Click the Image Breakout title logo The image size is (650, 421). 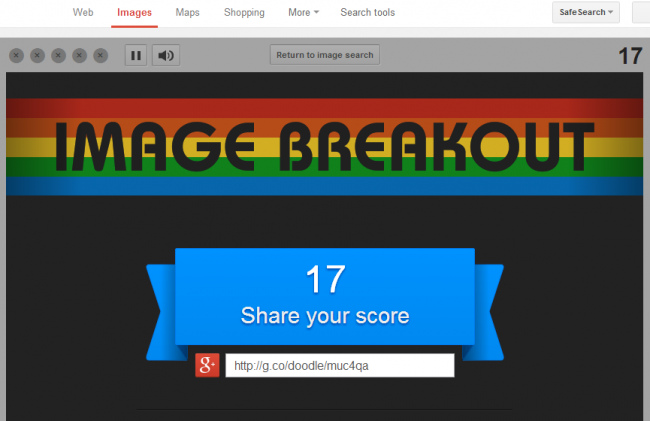coord(325,147)
